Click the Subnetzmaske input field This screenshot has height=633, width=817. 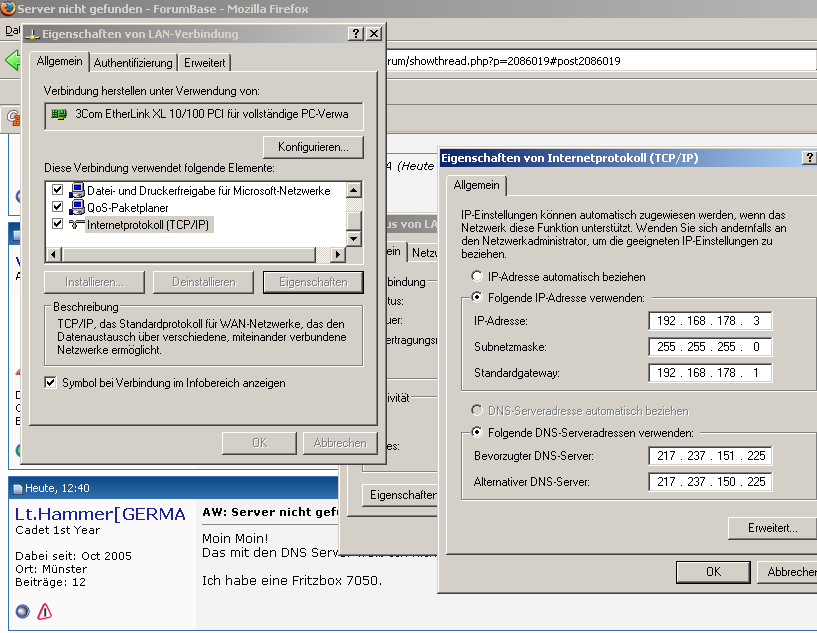point(710,347)
